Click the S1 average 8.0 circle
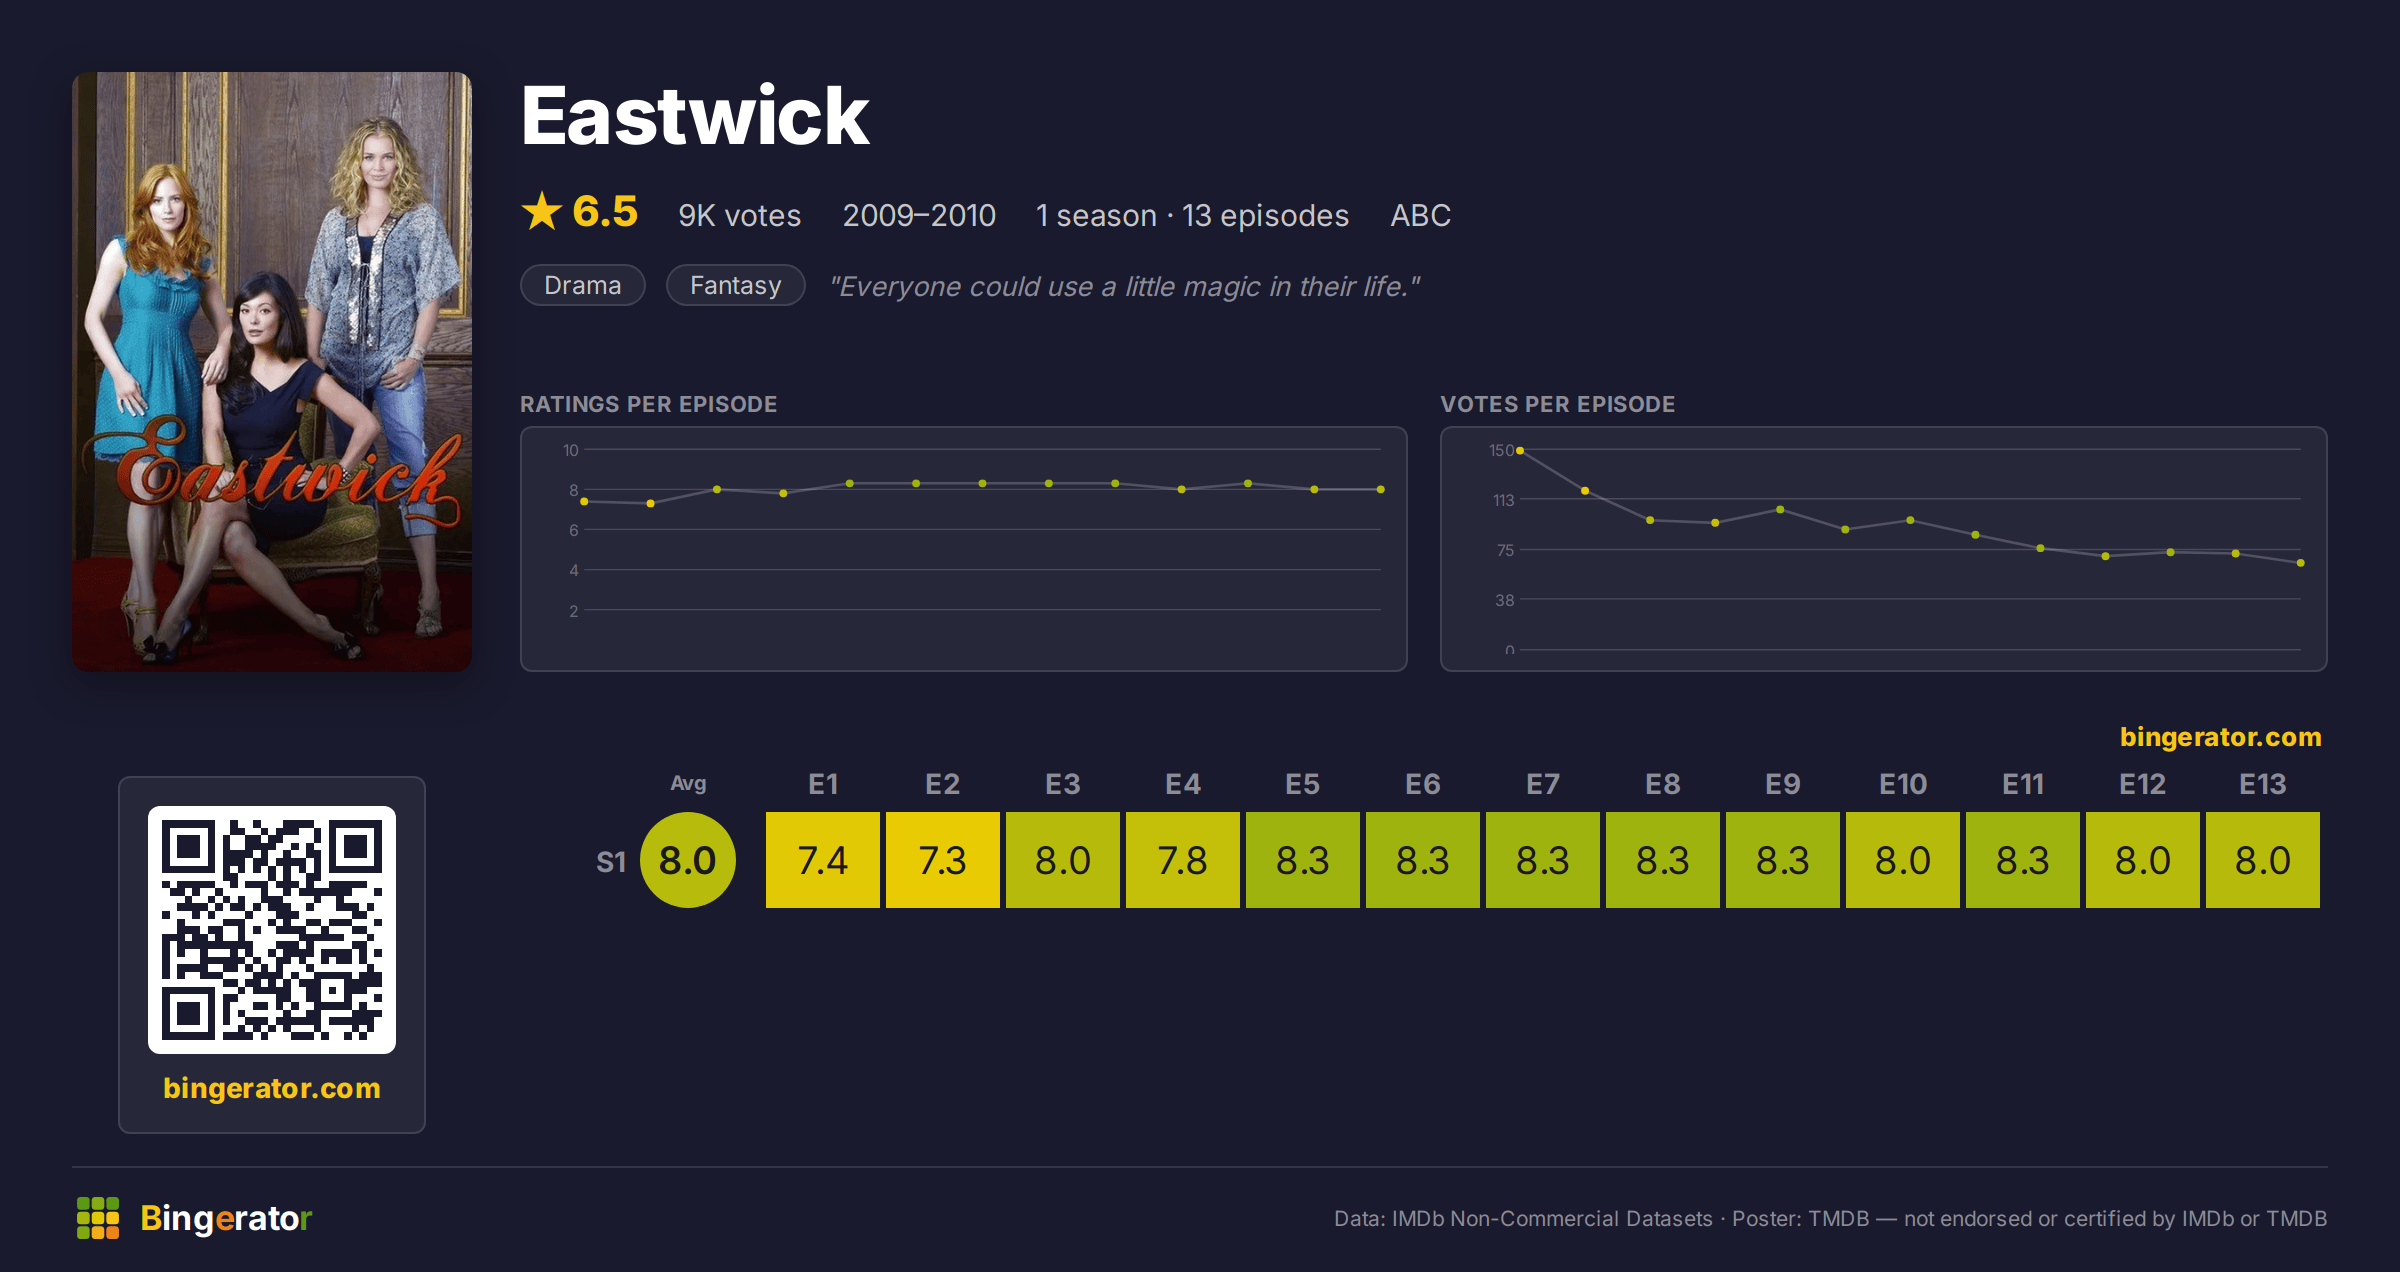The width and height of the screenshot is (2400, 1272). pyautogui.click(x=688, y=860)
